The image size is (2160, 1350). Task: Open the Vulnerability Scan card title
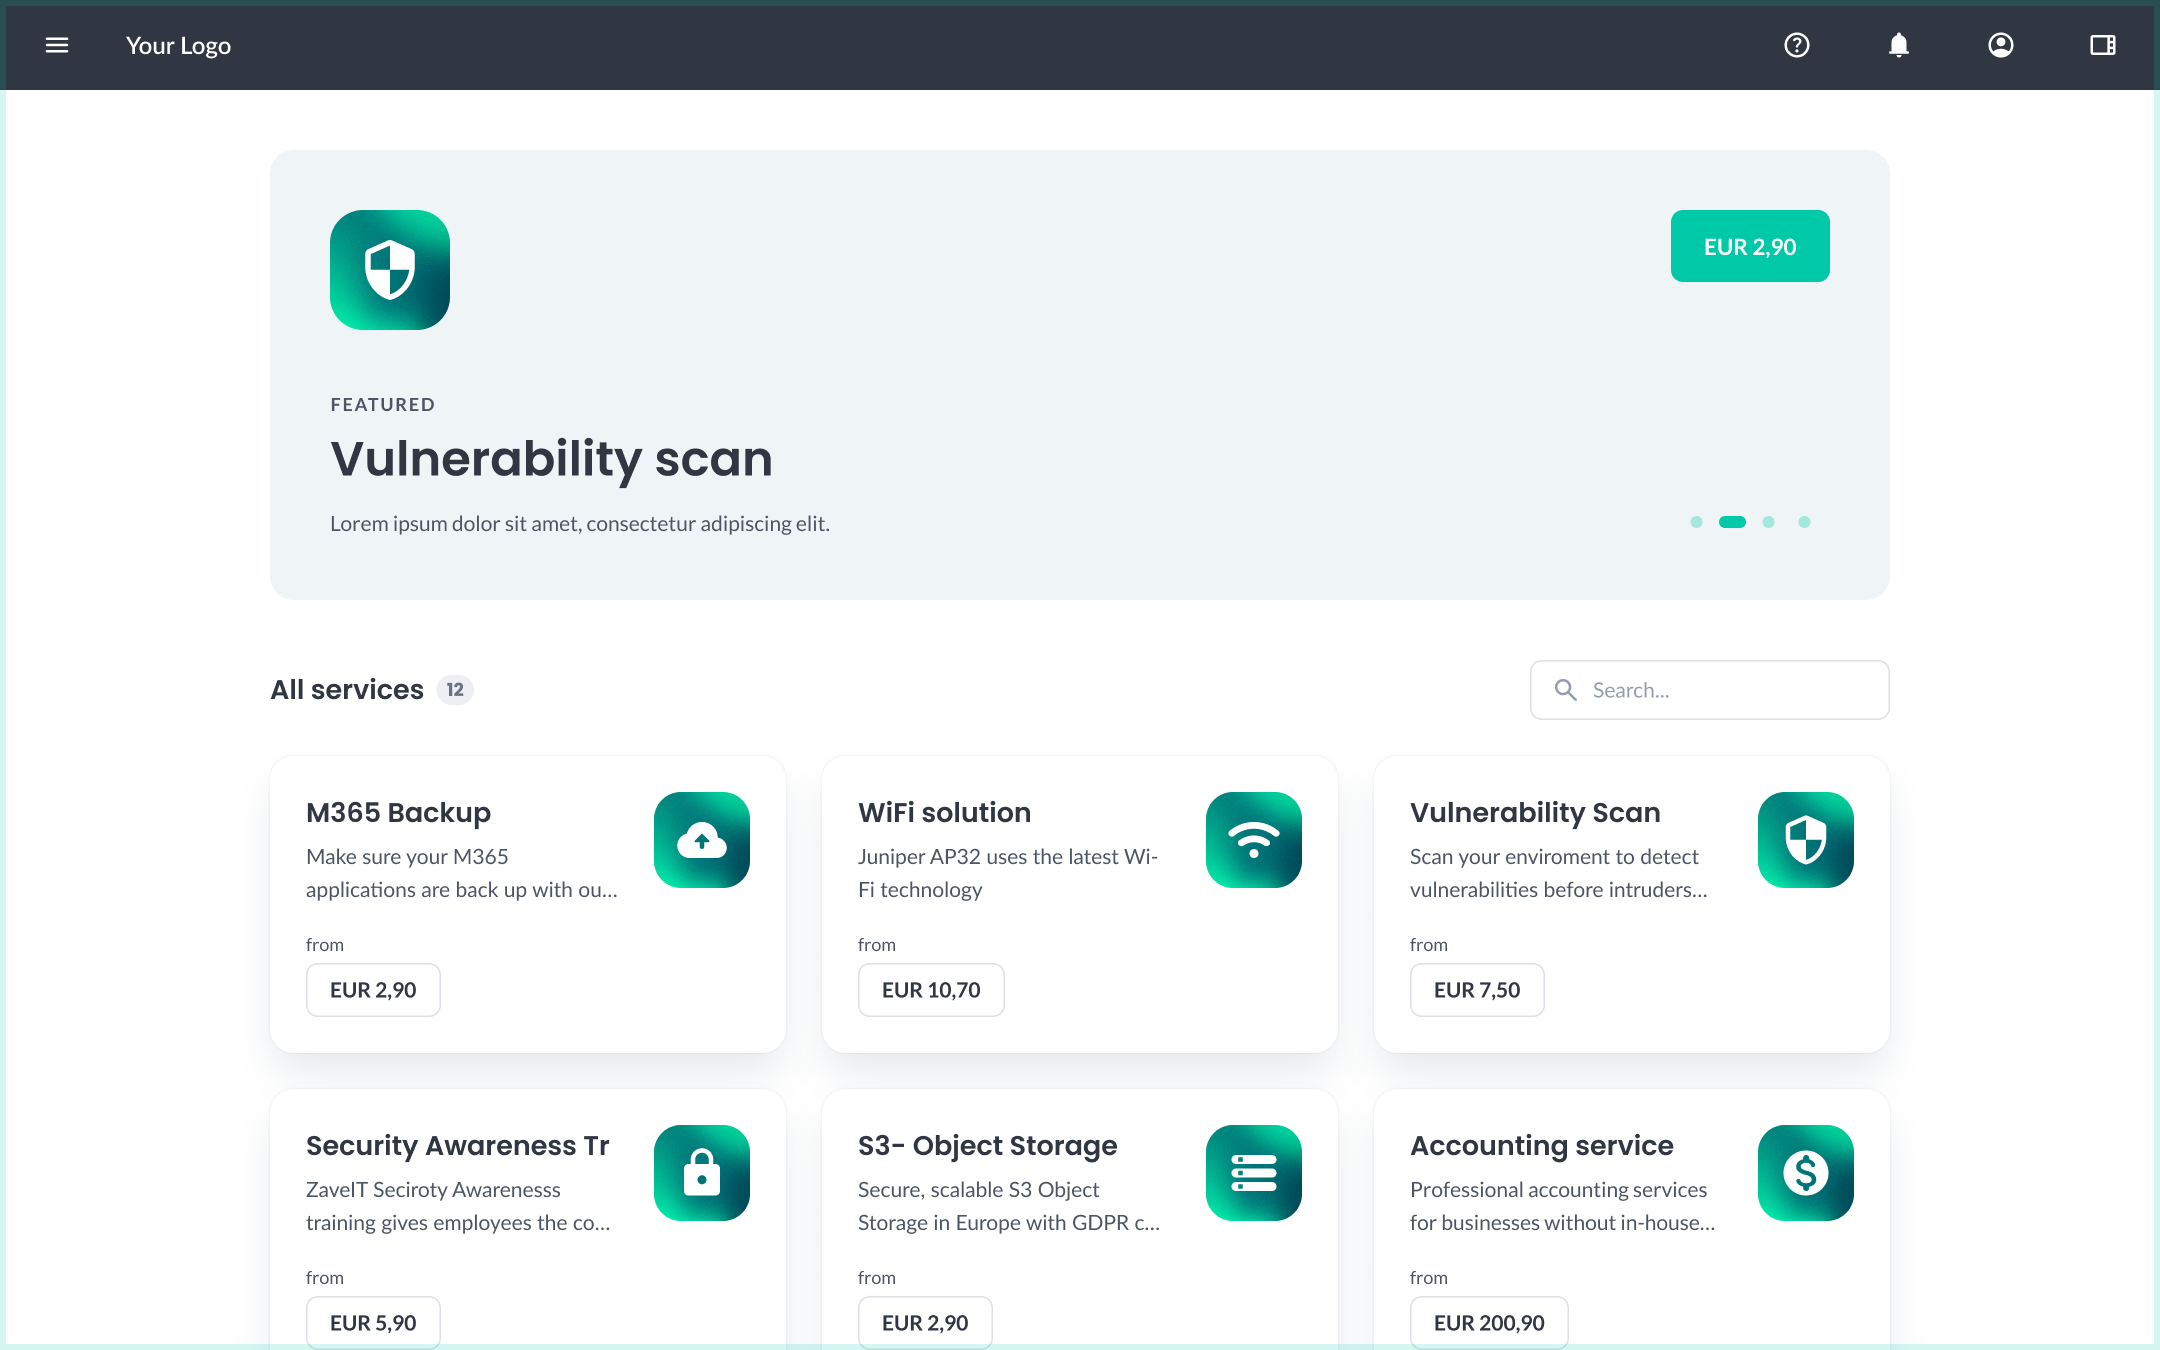(1535, 813)
